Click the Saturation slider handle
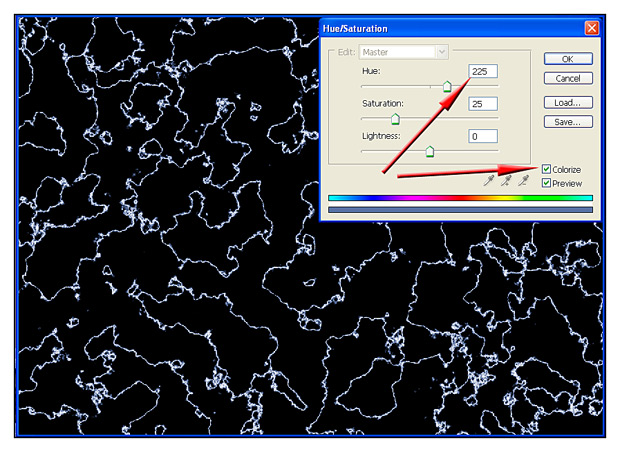Image resolution: width=620 pixels, height=452 pixels. coord(395,119)
